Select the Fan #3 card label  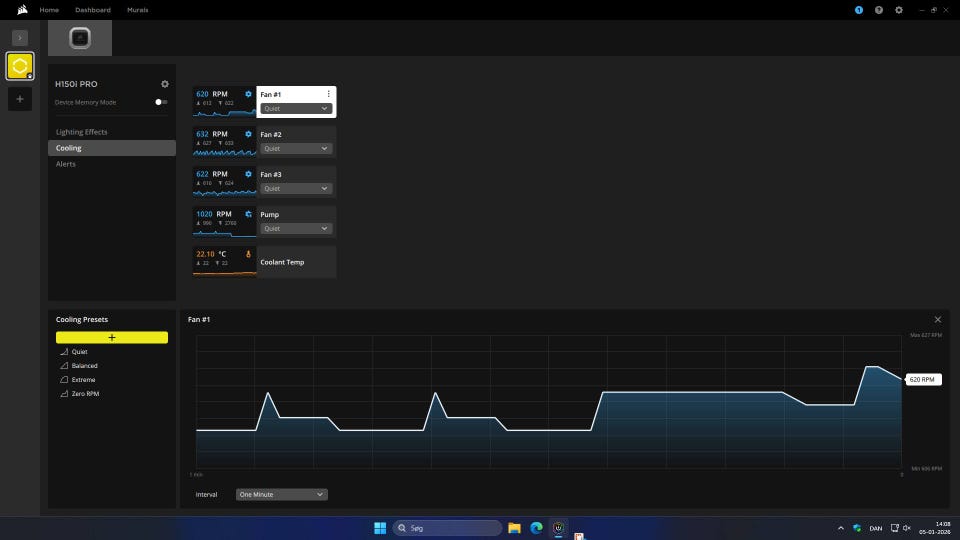tap(271, 174)
